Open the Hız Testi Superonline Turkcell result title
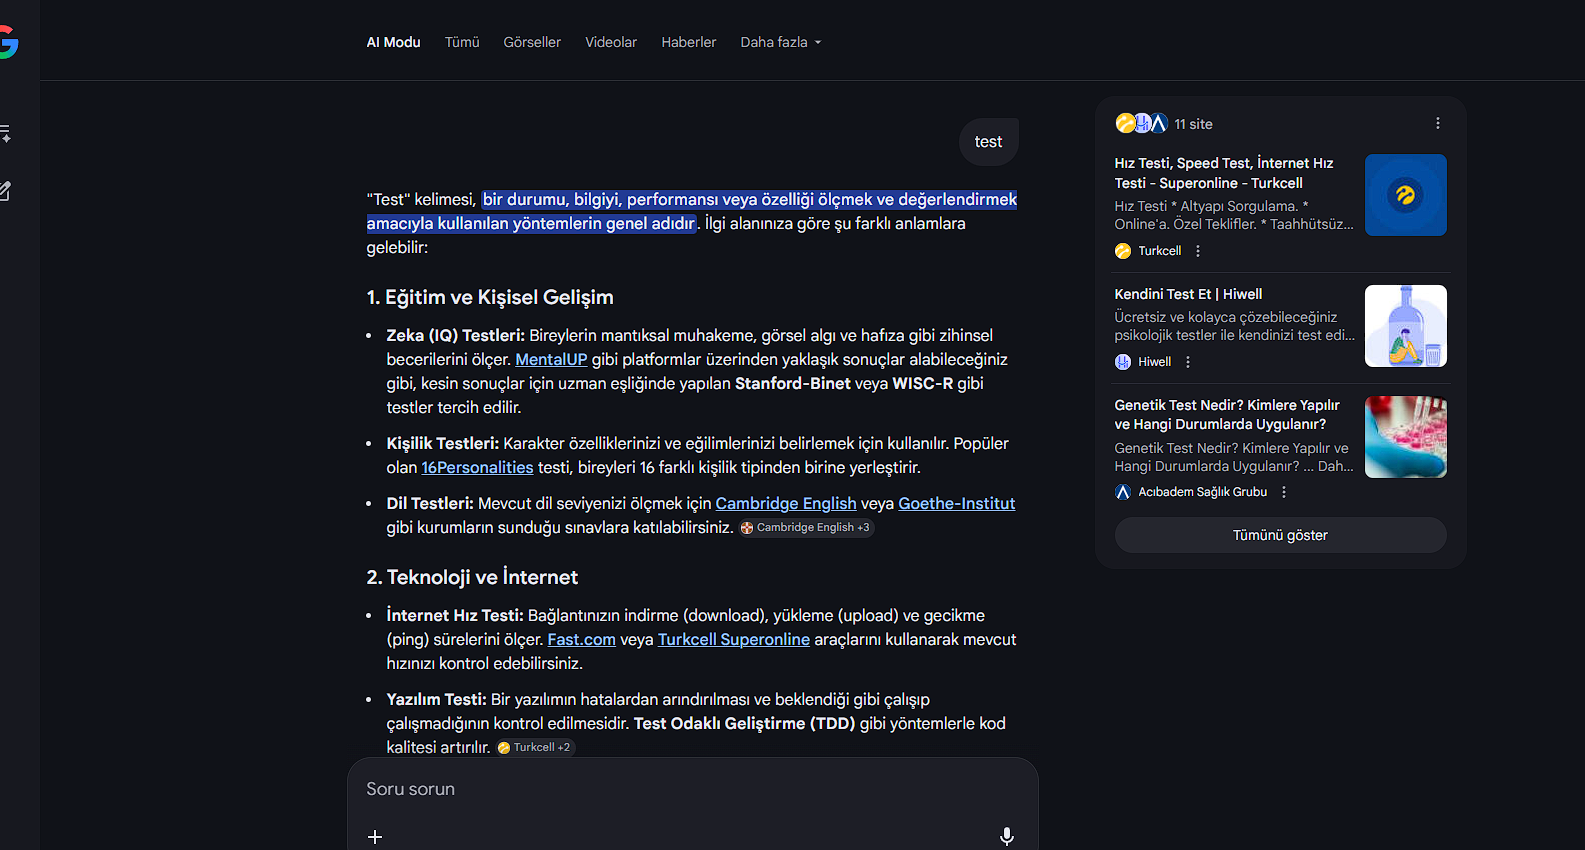1585x850 pixels. [x=1224, y=173]
